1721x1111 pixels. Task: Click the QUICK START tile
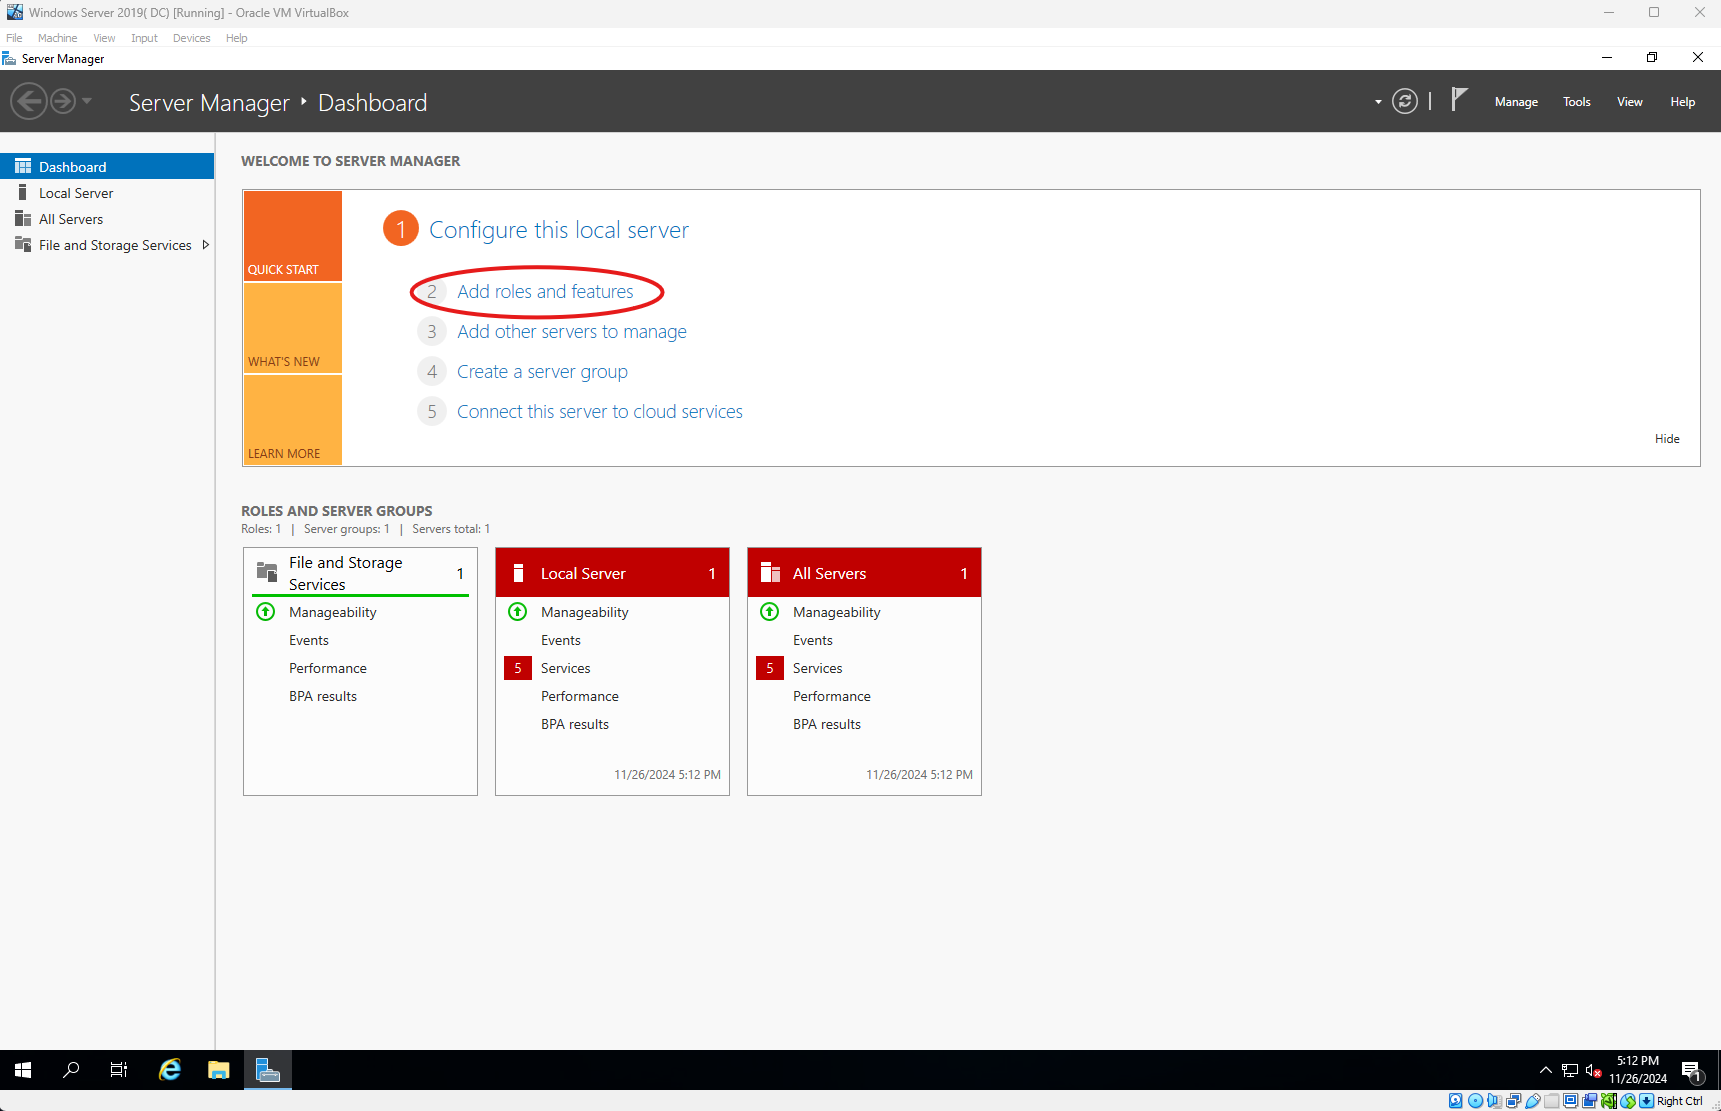293,236
